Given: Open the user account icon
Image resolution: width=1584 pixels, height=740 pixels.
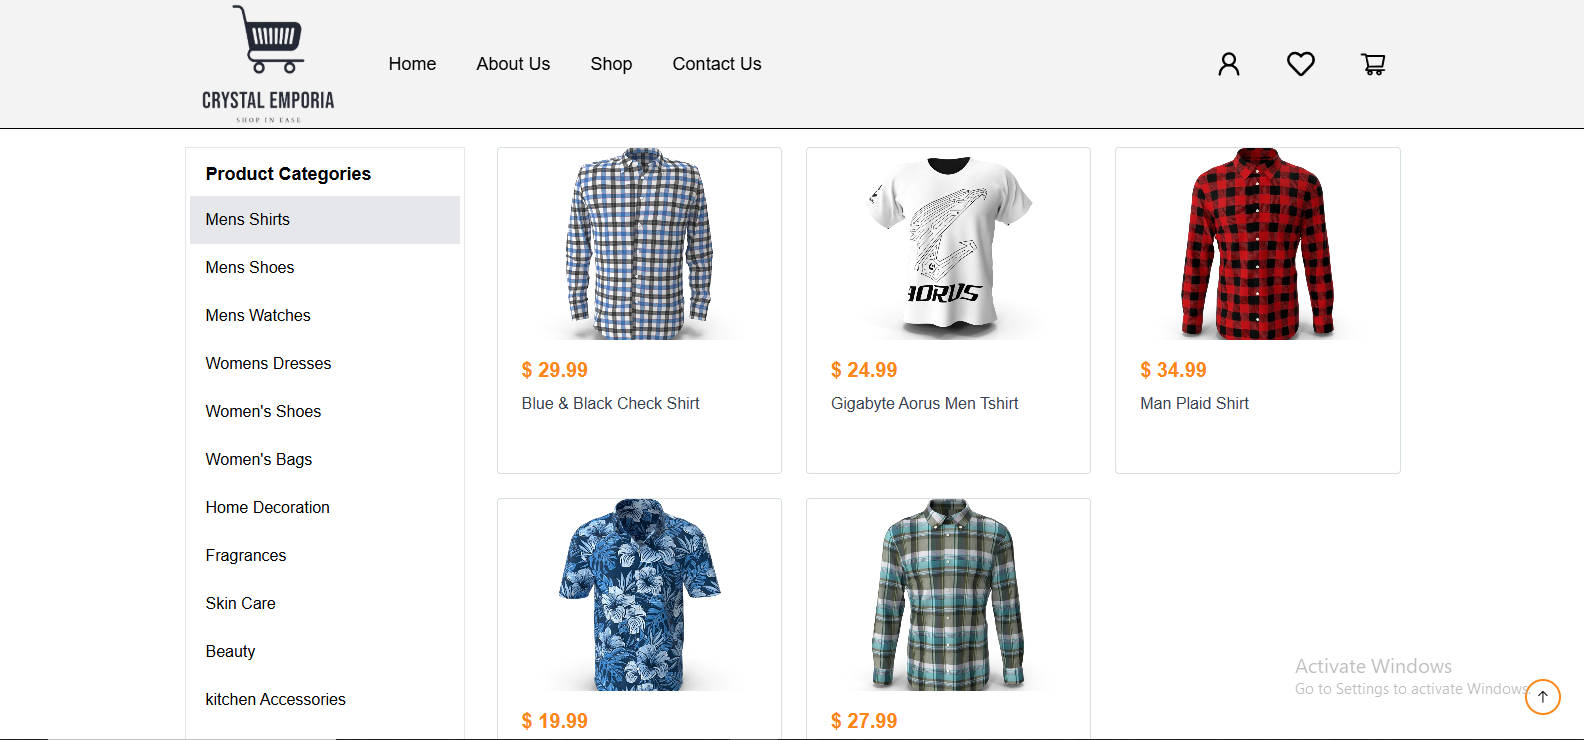Looking at the screenshot, I should 1229,64.
